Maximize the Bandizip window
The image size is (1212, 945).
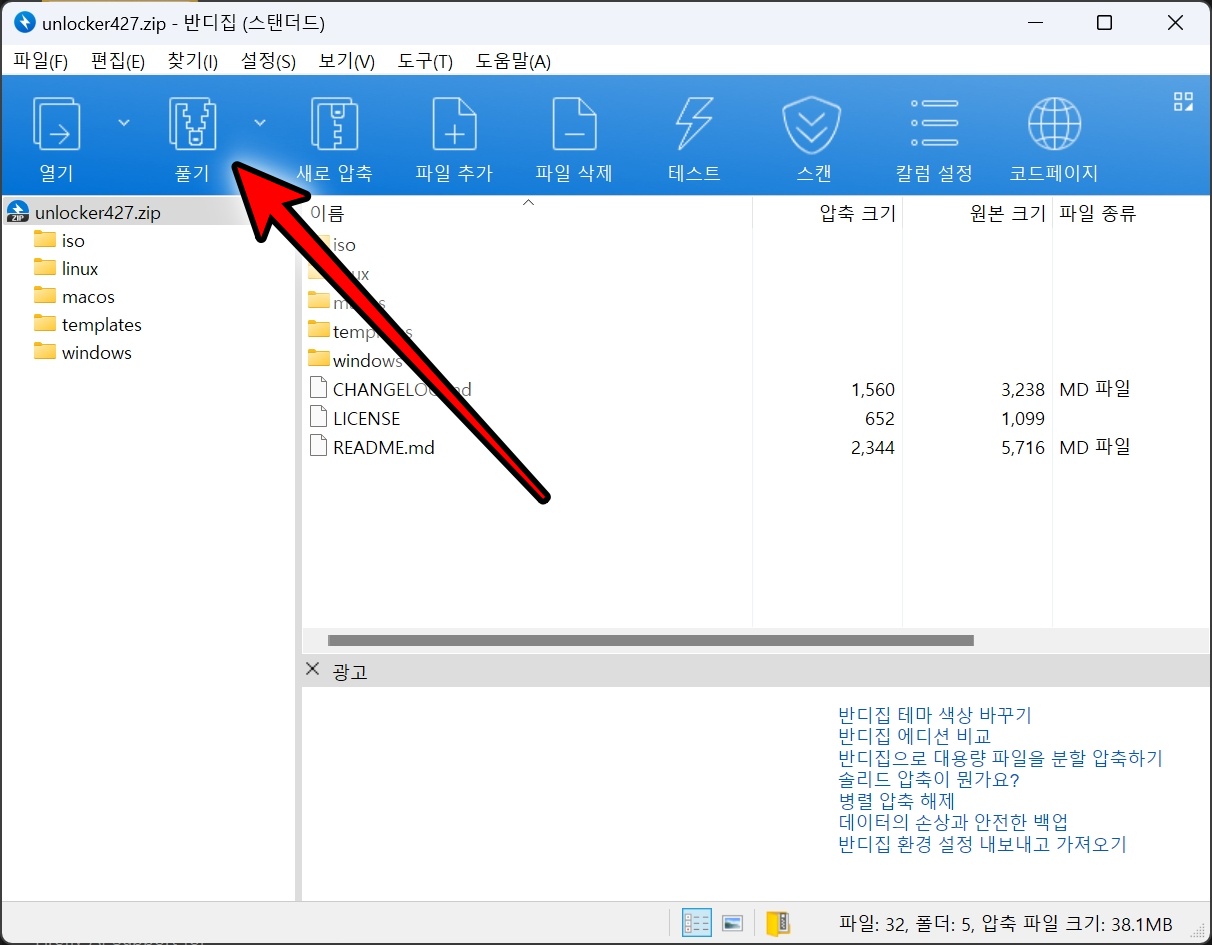pos(1104,23)
